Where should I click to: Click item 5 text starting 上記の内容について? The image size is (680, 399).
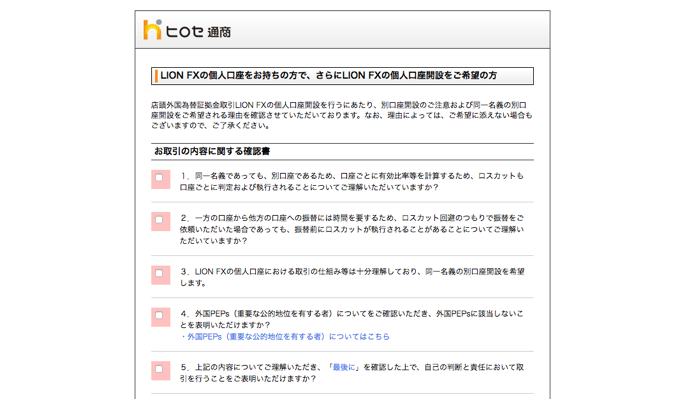pos(352,373)
